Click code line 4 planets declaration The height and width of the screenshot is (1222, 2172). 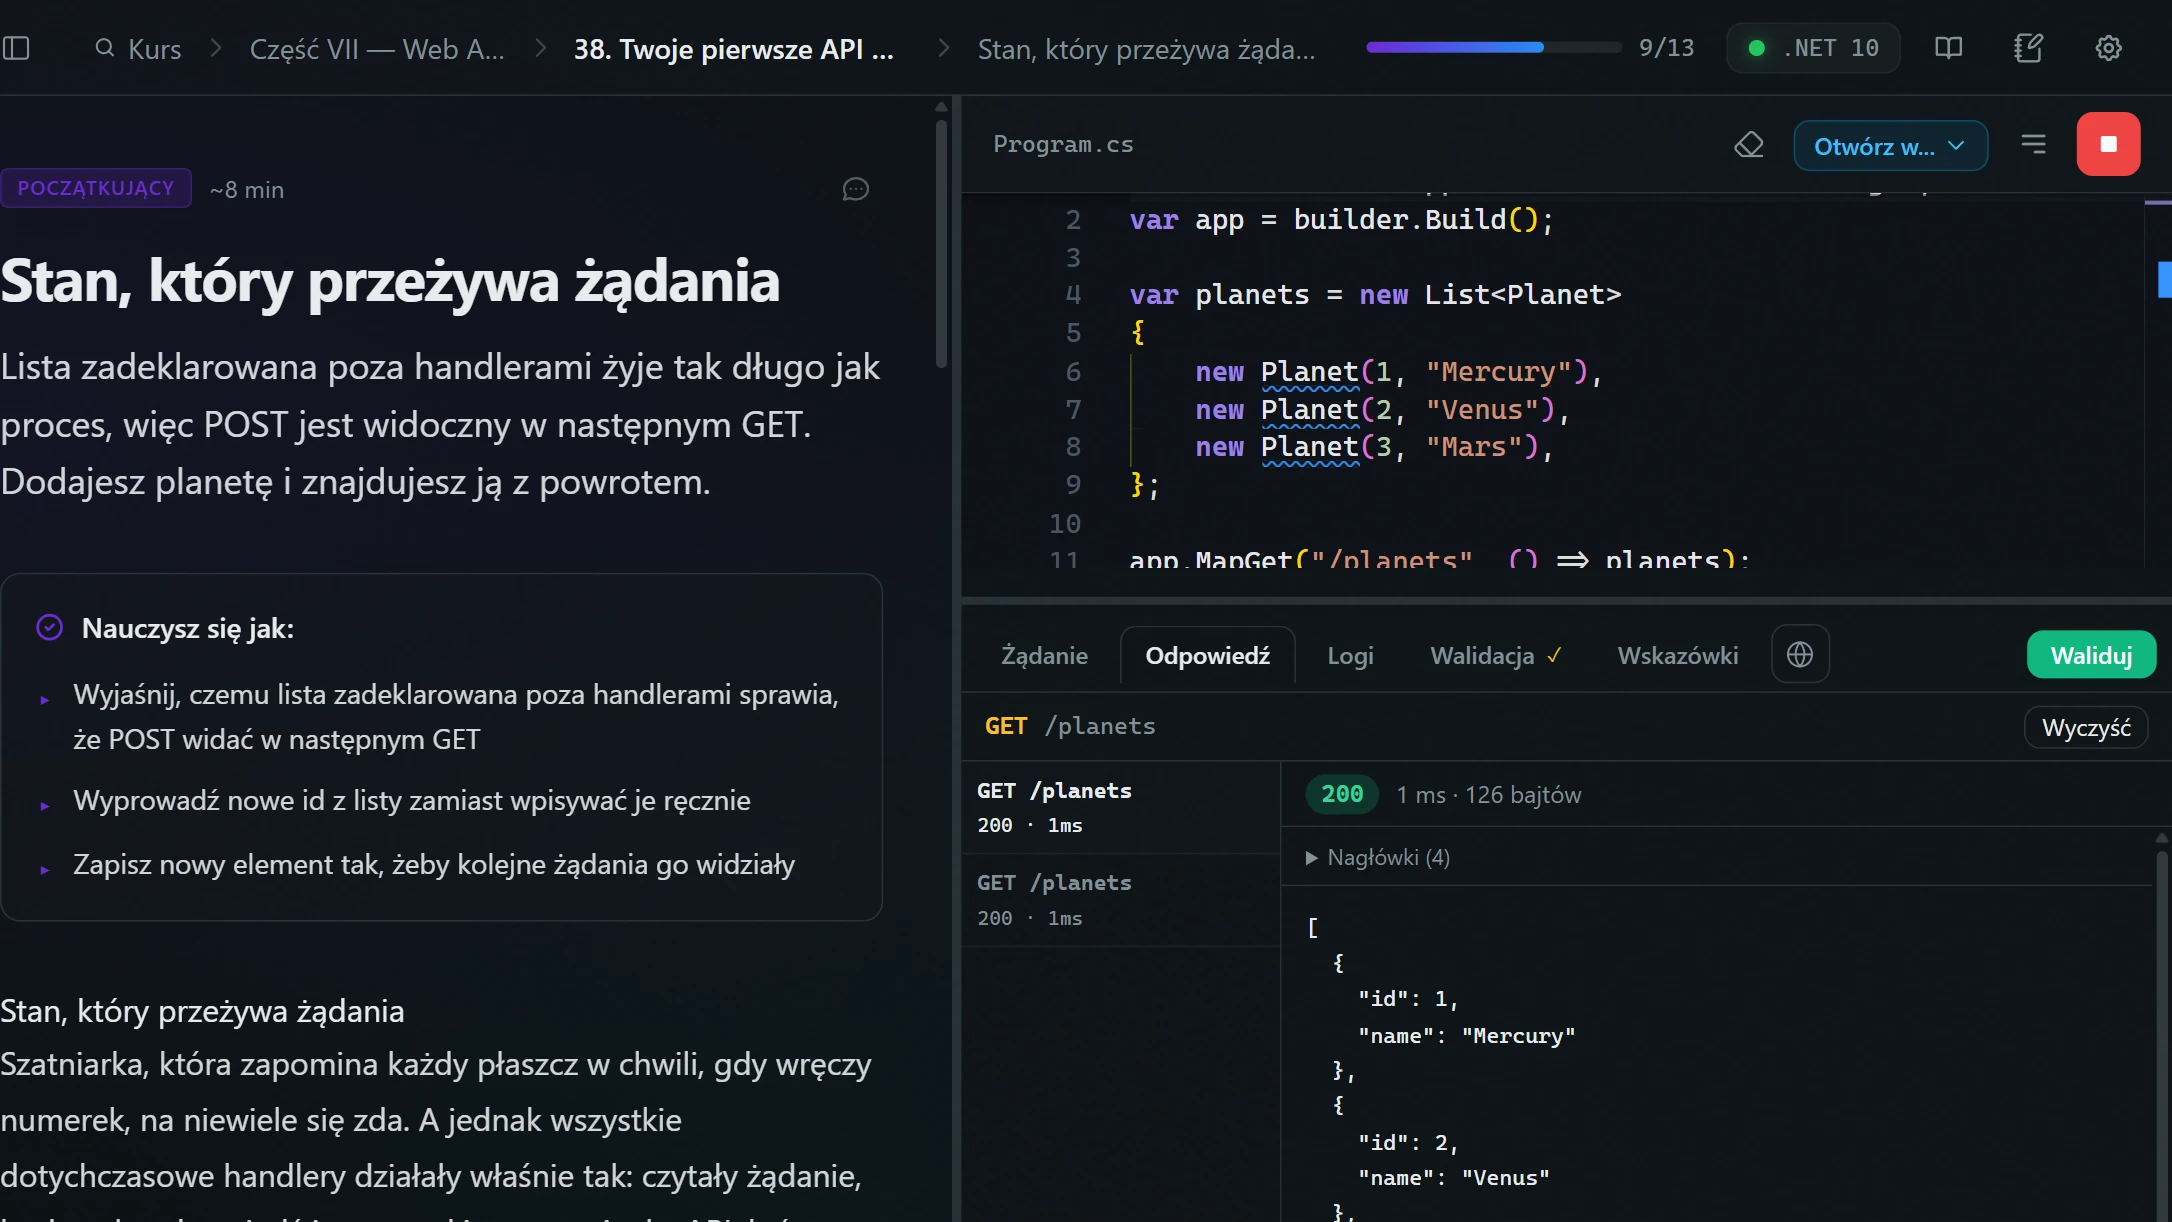(1375, 295)
